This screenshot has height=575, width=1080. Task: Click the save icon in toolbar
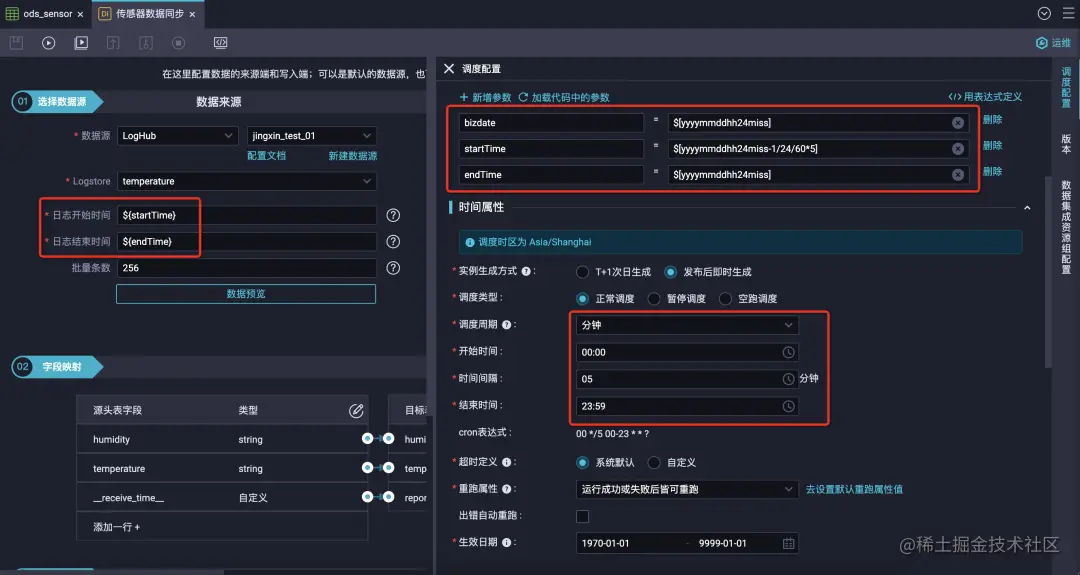17,43
